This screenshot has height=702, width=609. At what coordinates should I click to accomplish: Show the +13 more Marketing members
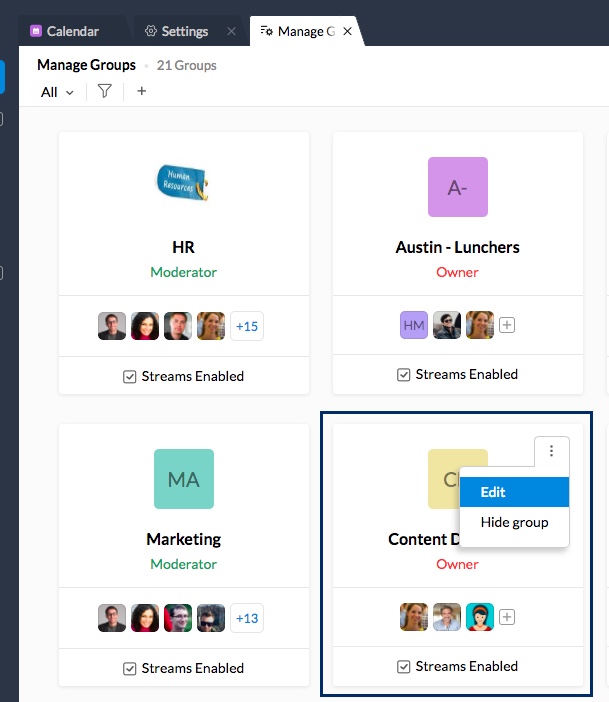coord(247,618)
